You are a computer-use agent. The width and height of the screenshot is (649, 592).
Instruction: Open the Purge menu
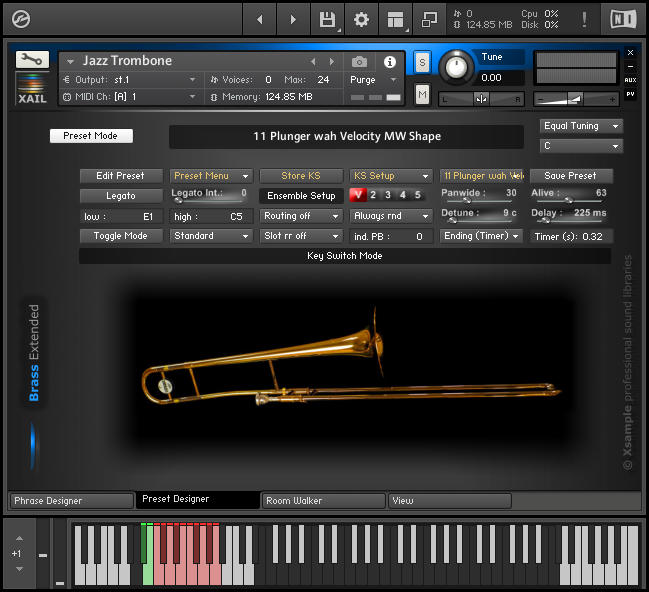(x=373, y=80)
